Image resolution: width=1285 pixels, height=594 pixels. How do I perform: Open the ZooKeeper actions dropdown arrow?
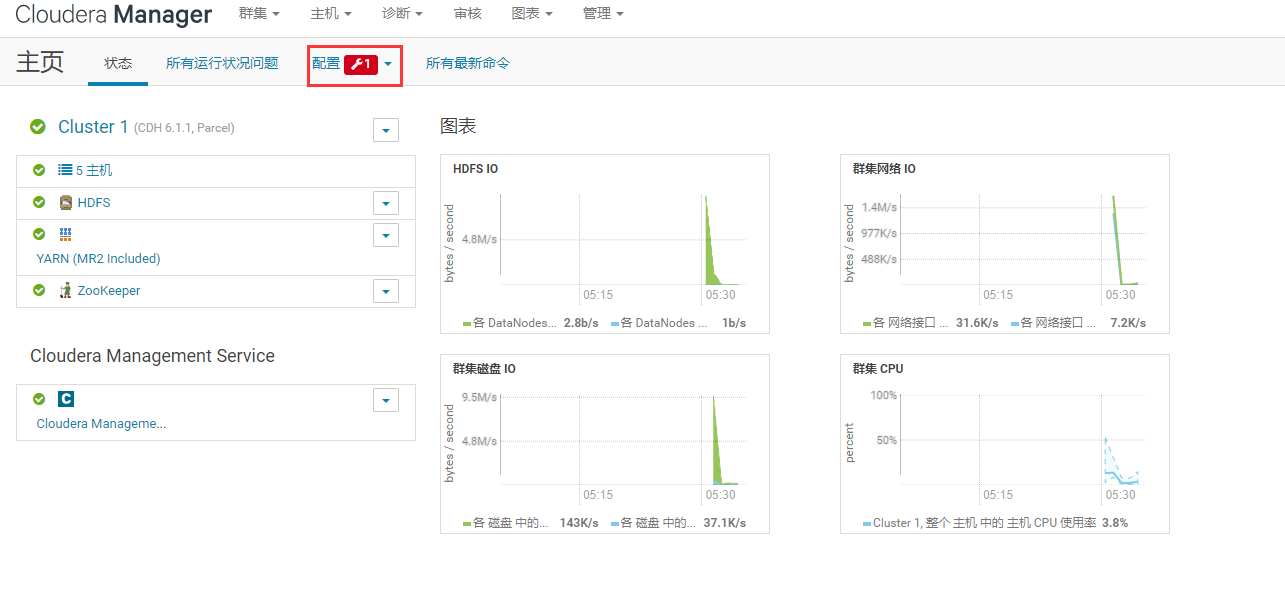386,291
